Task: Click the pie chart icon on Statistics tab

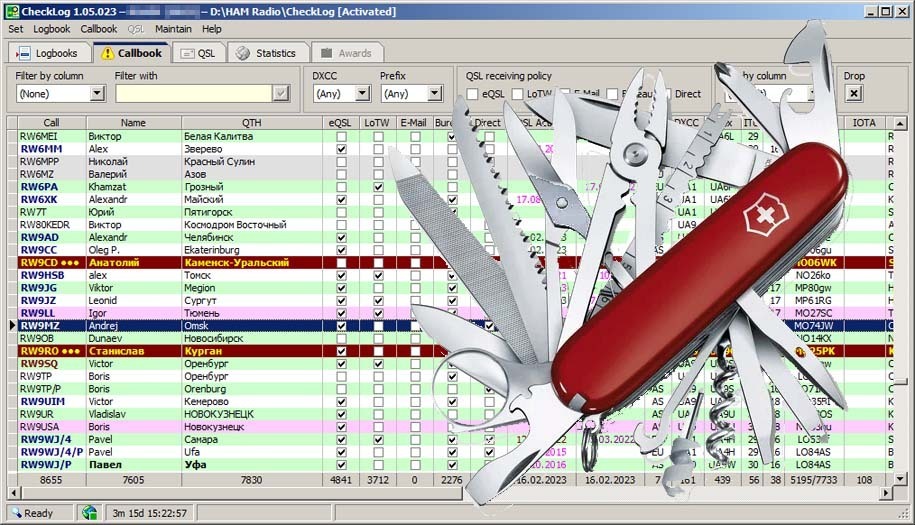Action: pyautogui.click(x=243, y=53)
